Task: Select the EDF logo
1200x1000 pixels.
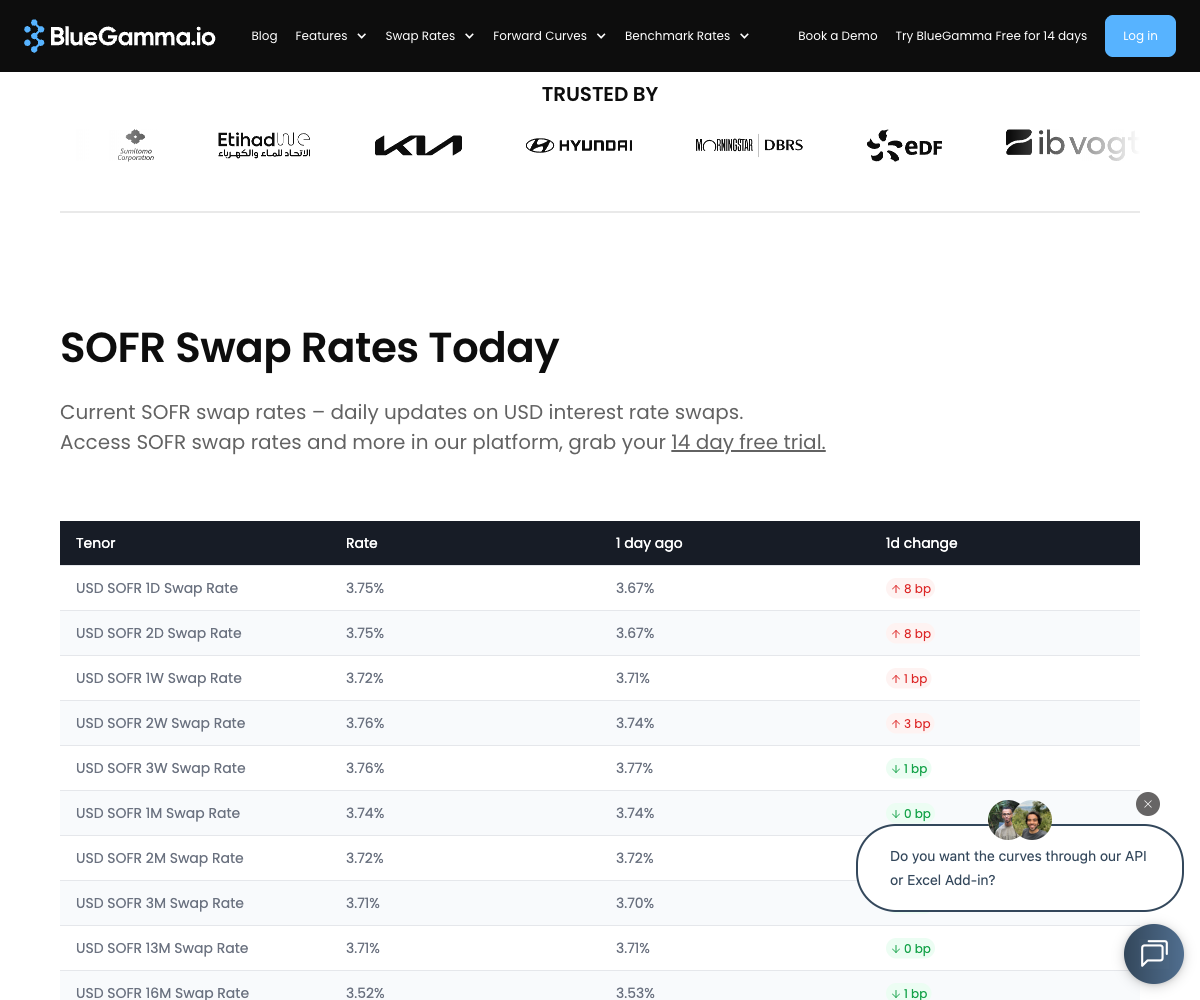Action: [x=904, y=145]
